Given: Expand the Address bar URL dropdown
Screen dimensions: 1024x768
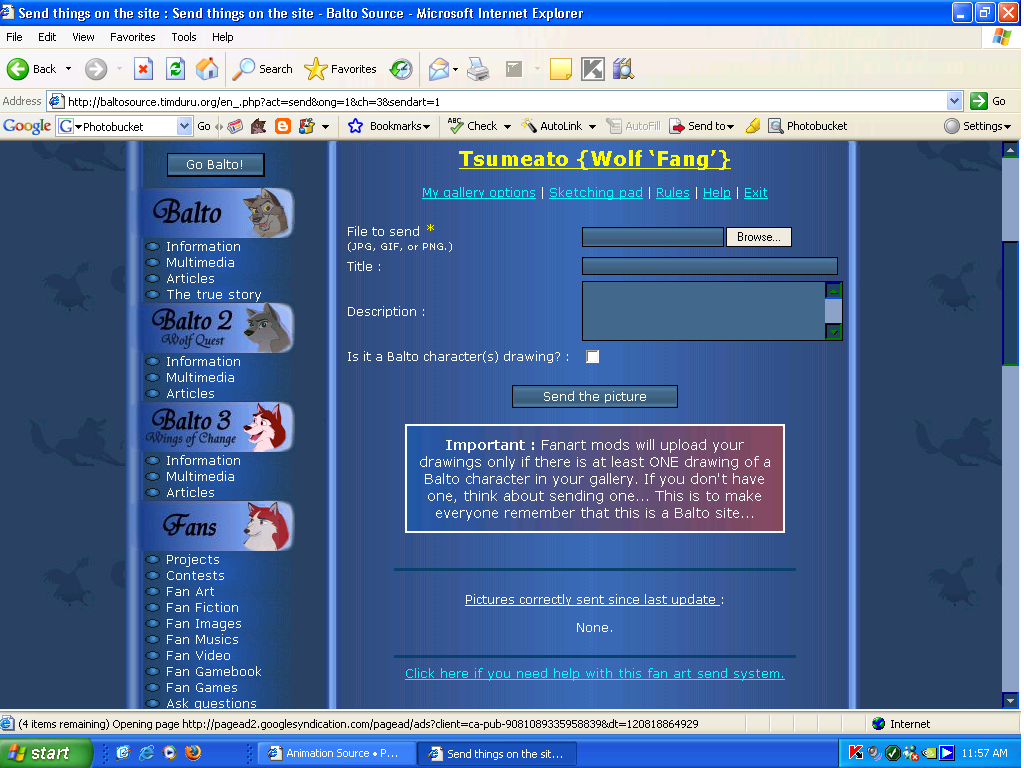Looking at the screenshot, I should (x=954, y=101).
